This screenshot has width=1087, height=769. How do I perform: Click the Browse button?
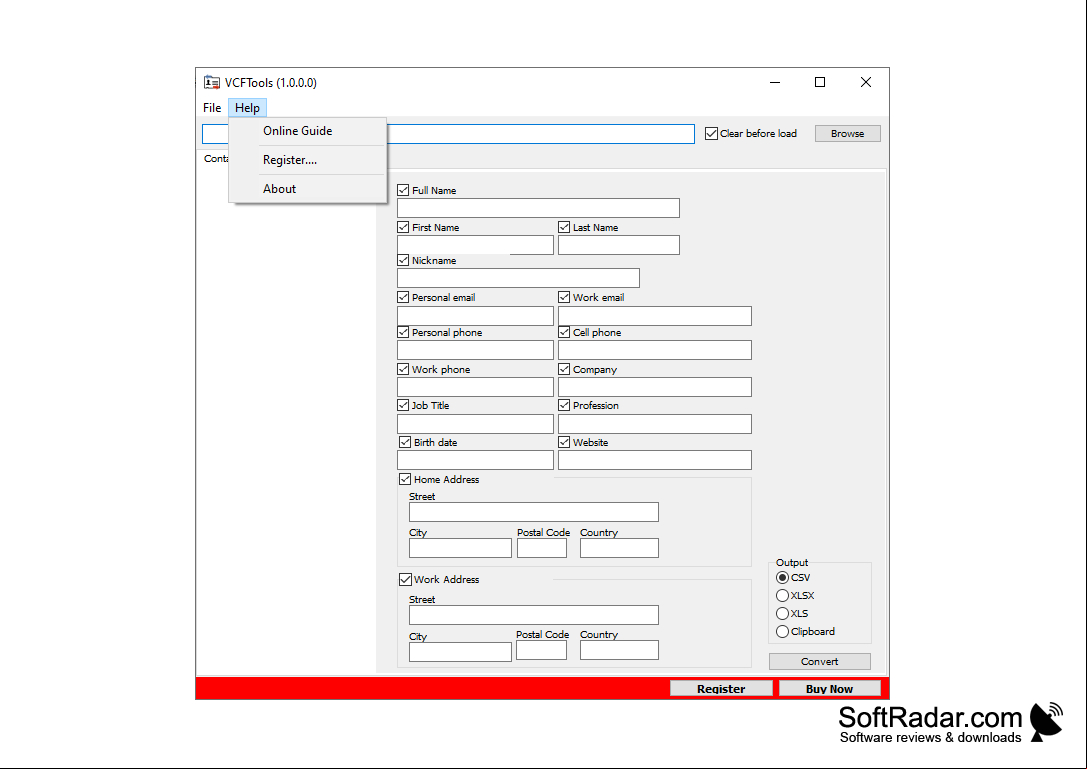pos(847,133)
